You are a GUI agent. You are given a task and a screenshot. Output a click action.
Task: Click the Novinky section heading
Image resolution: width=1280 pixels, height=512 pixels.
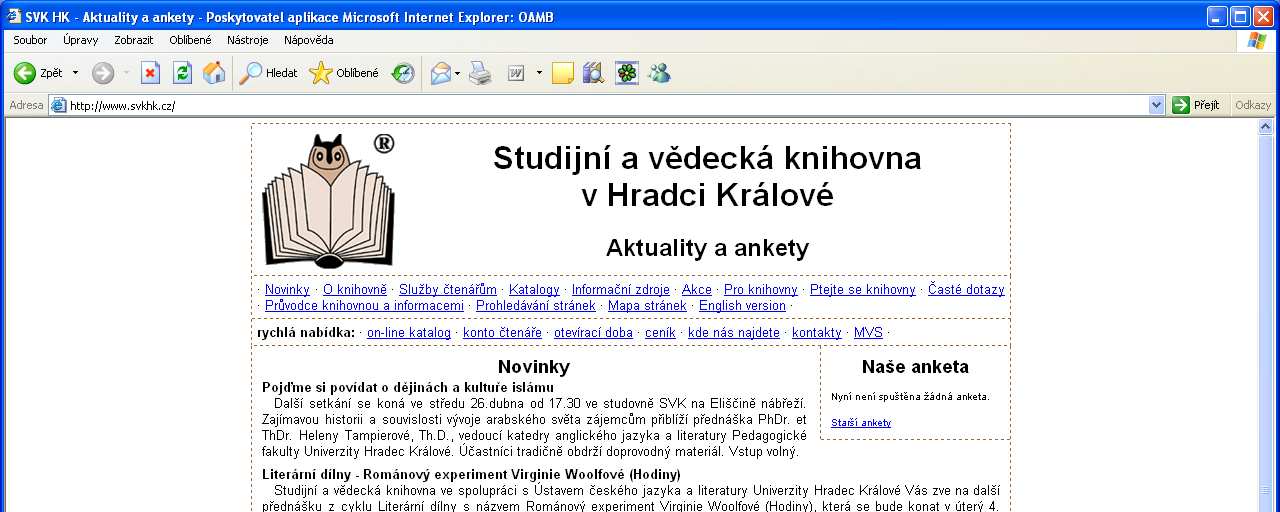(534, 367)
